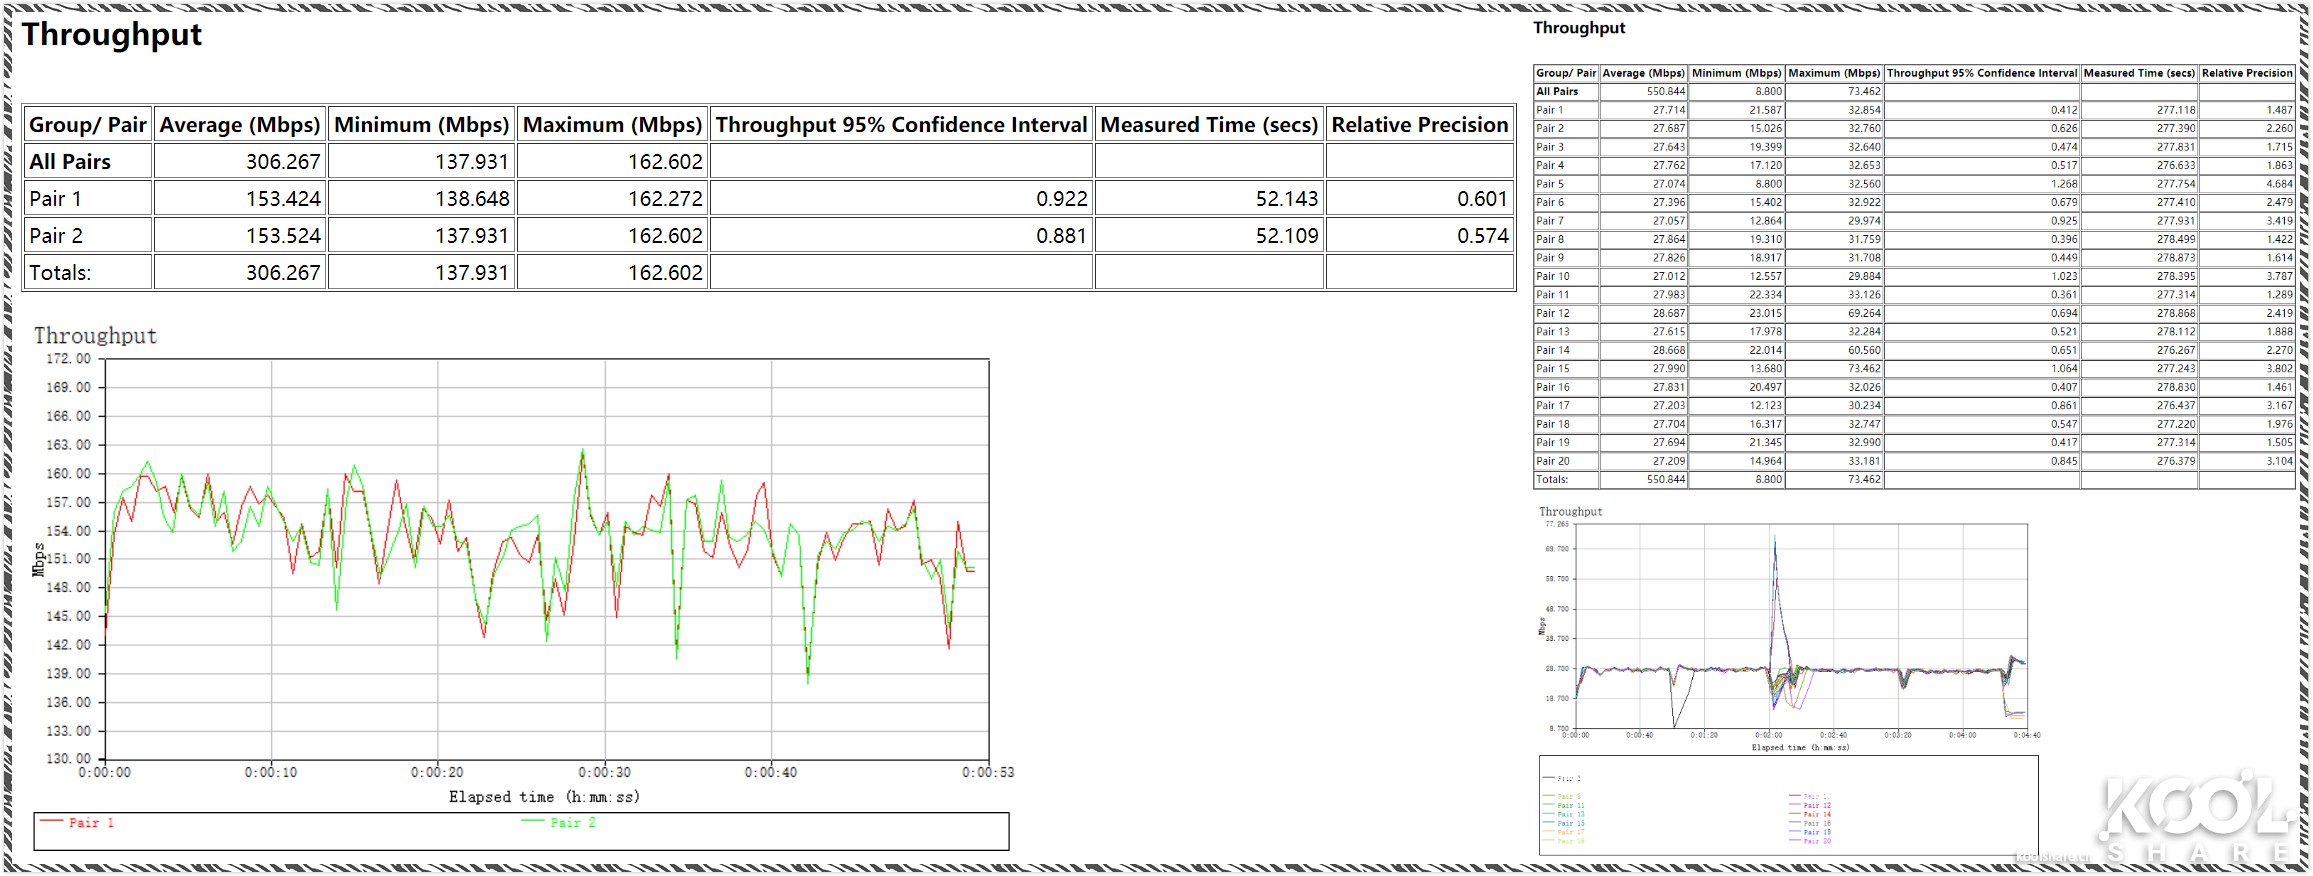Click the "Measured Time (secs)" header in the large table
Screen dimensions: 2313x876
(x=1210, y=125)
